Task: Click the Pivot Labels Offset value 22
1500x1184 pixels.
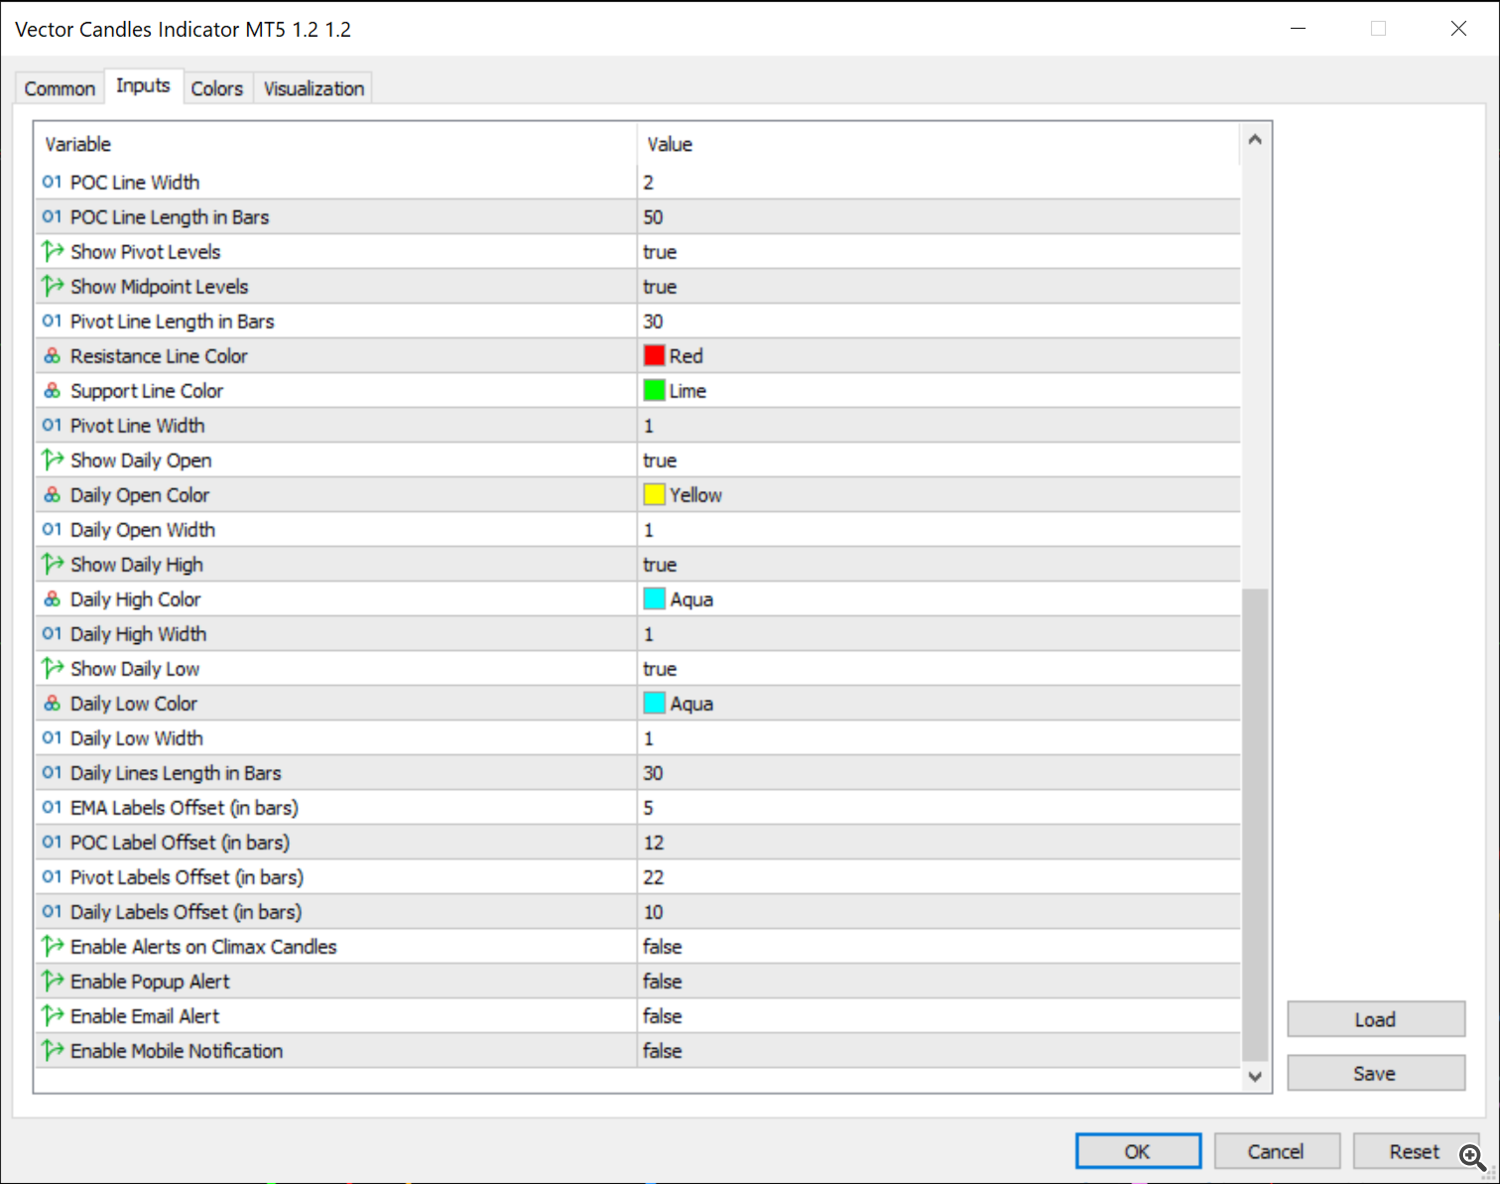Action: tap(653, 877)
